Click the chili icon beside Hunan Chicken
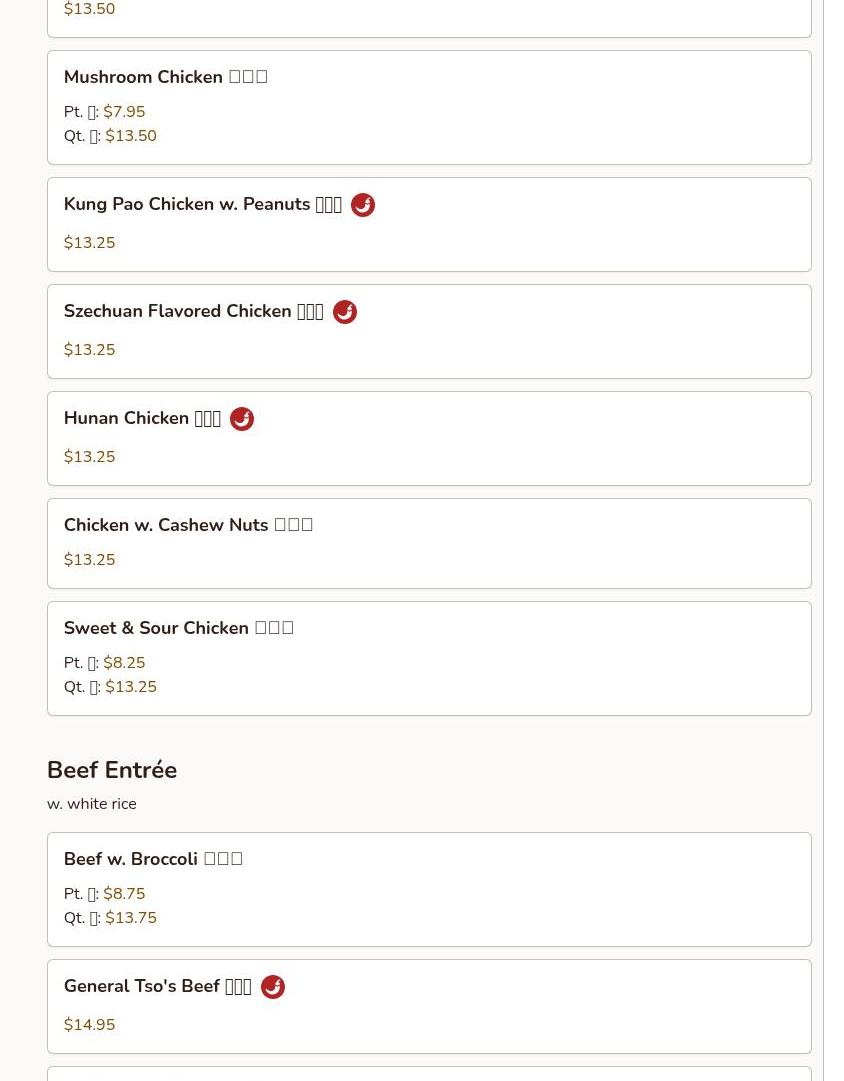The width and height of the screenshot is (844, 1081). click(x=241, y=418)
